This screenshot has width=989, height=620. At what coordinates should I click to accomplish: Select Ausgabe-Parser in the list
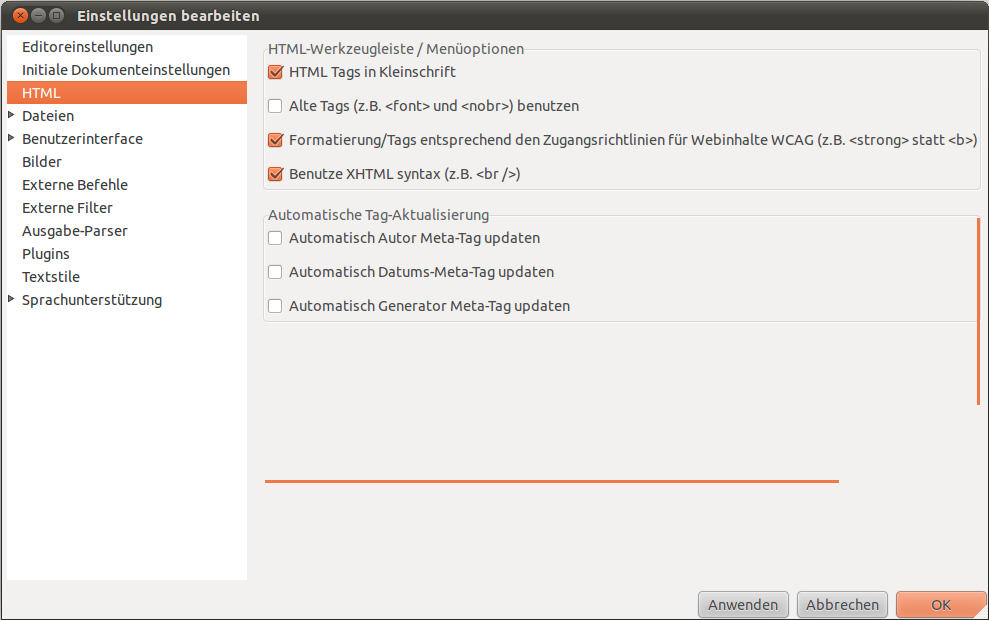(x=74, y=231)
